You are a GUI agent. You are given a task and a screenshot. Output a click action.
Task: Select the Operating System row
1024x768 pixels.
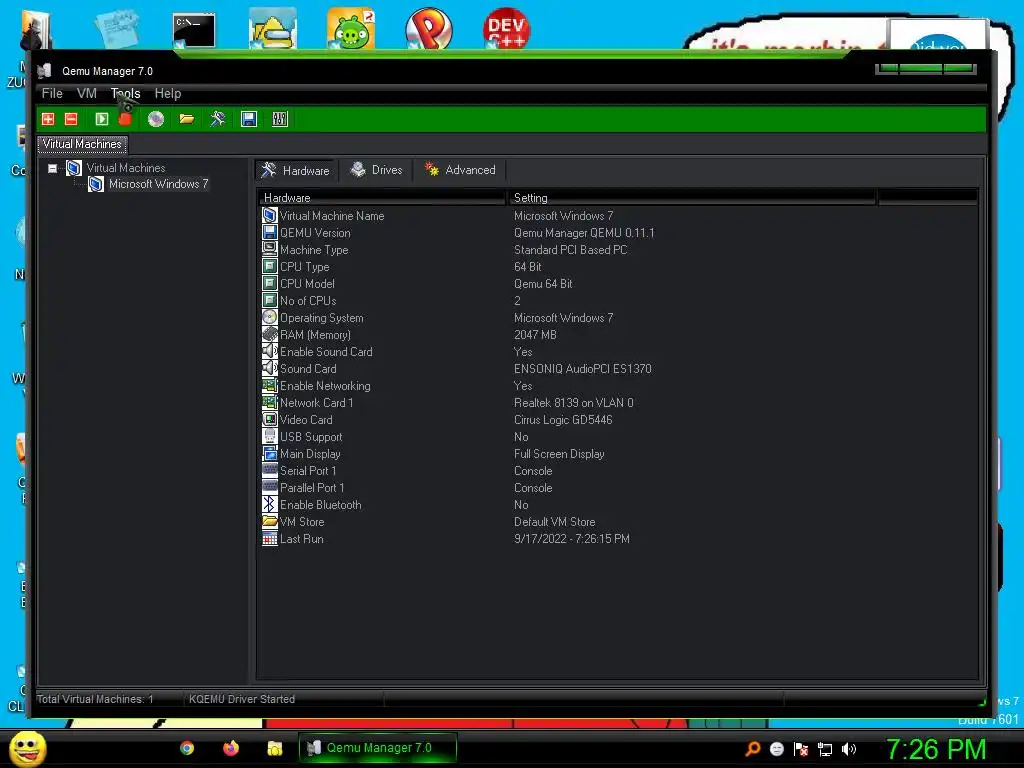(x=618, y=317)
